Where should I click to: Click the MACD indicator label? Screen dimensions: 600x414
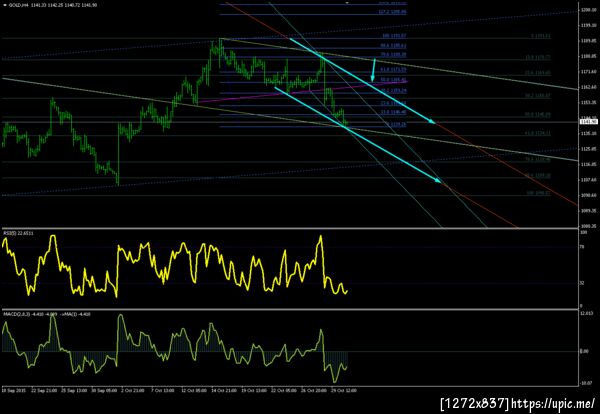[x=47, y=314]
